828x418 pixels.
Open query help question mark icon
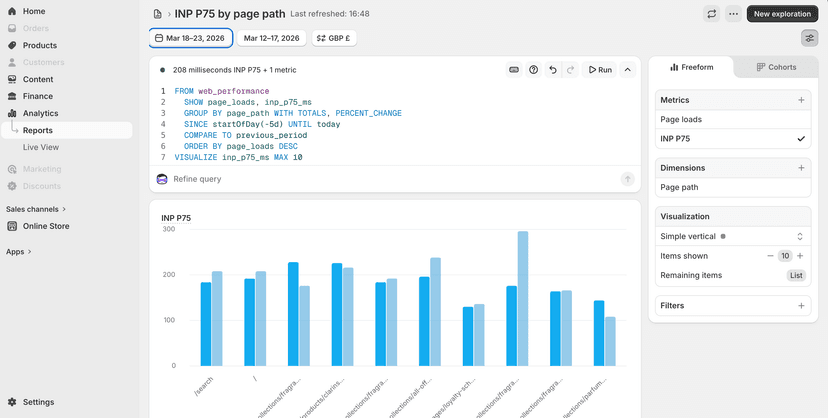click(534, 70)
